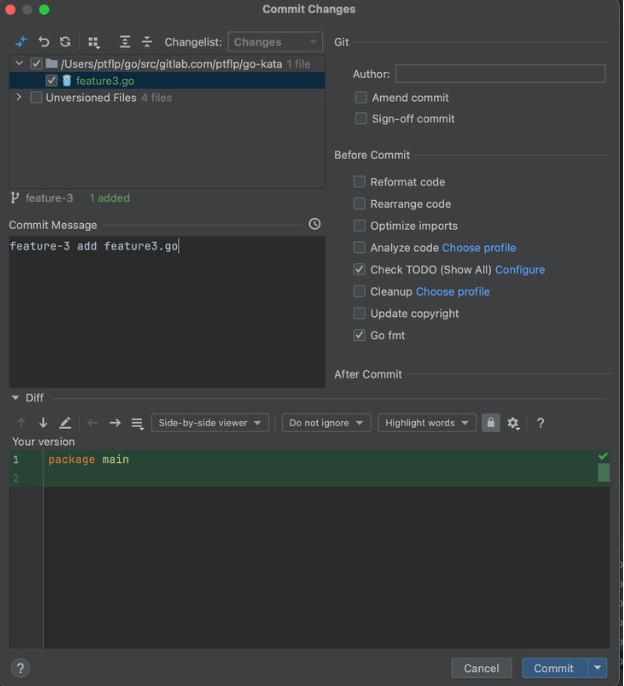The height and width of the screenshot is (686, 624).
Task: Click the Commit button
Action: tap(553, 668)
